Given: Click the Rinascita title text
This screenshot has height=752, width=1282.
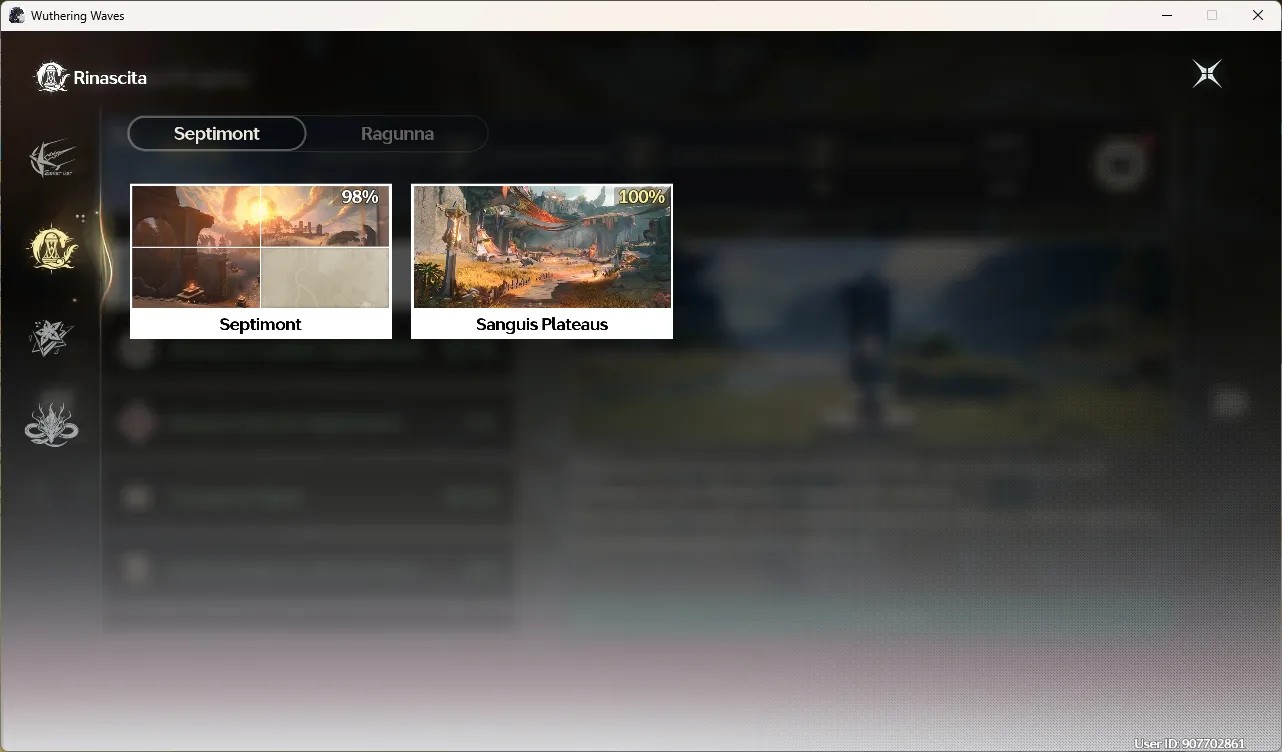Looking at the screenshot, I should (110, 78).
